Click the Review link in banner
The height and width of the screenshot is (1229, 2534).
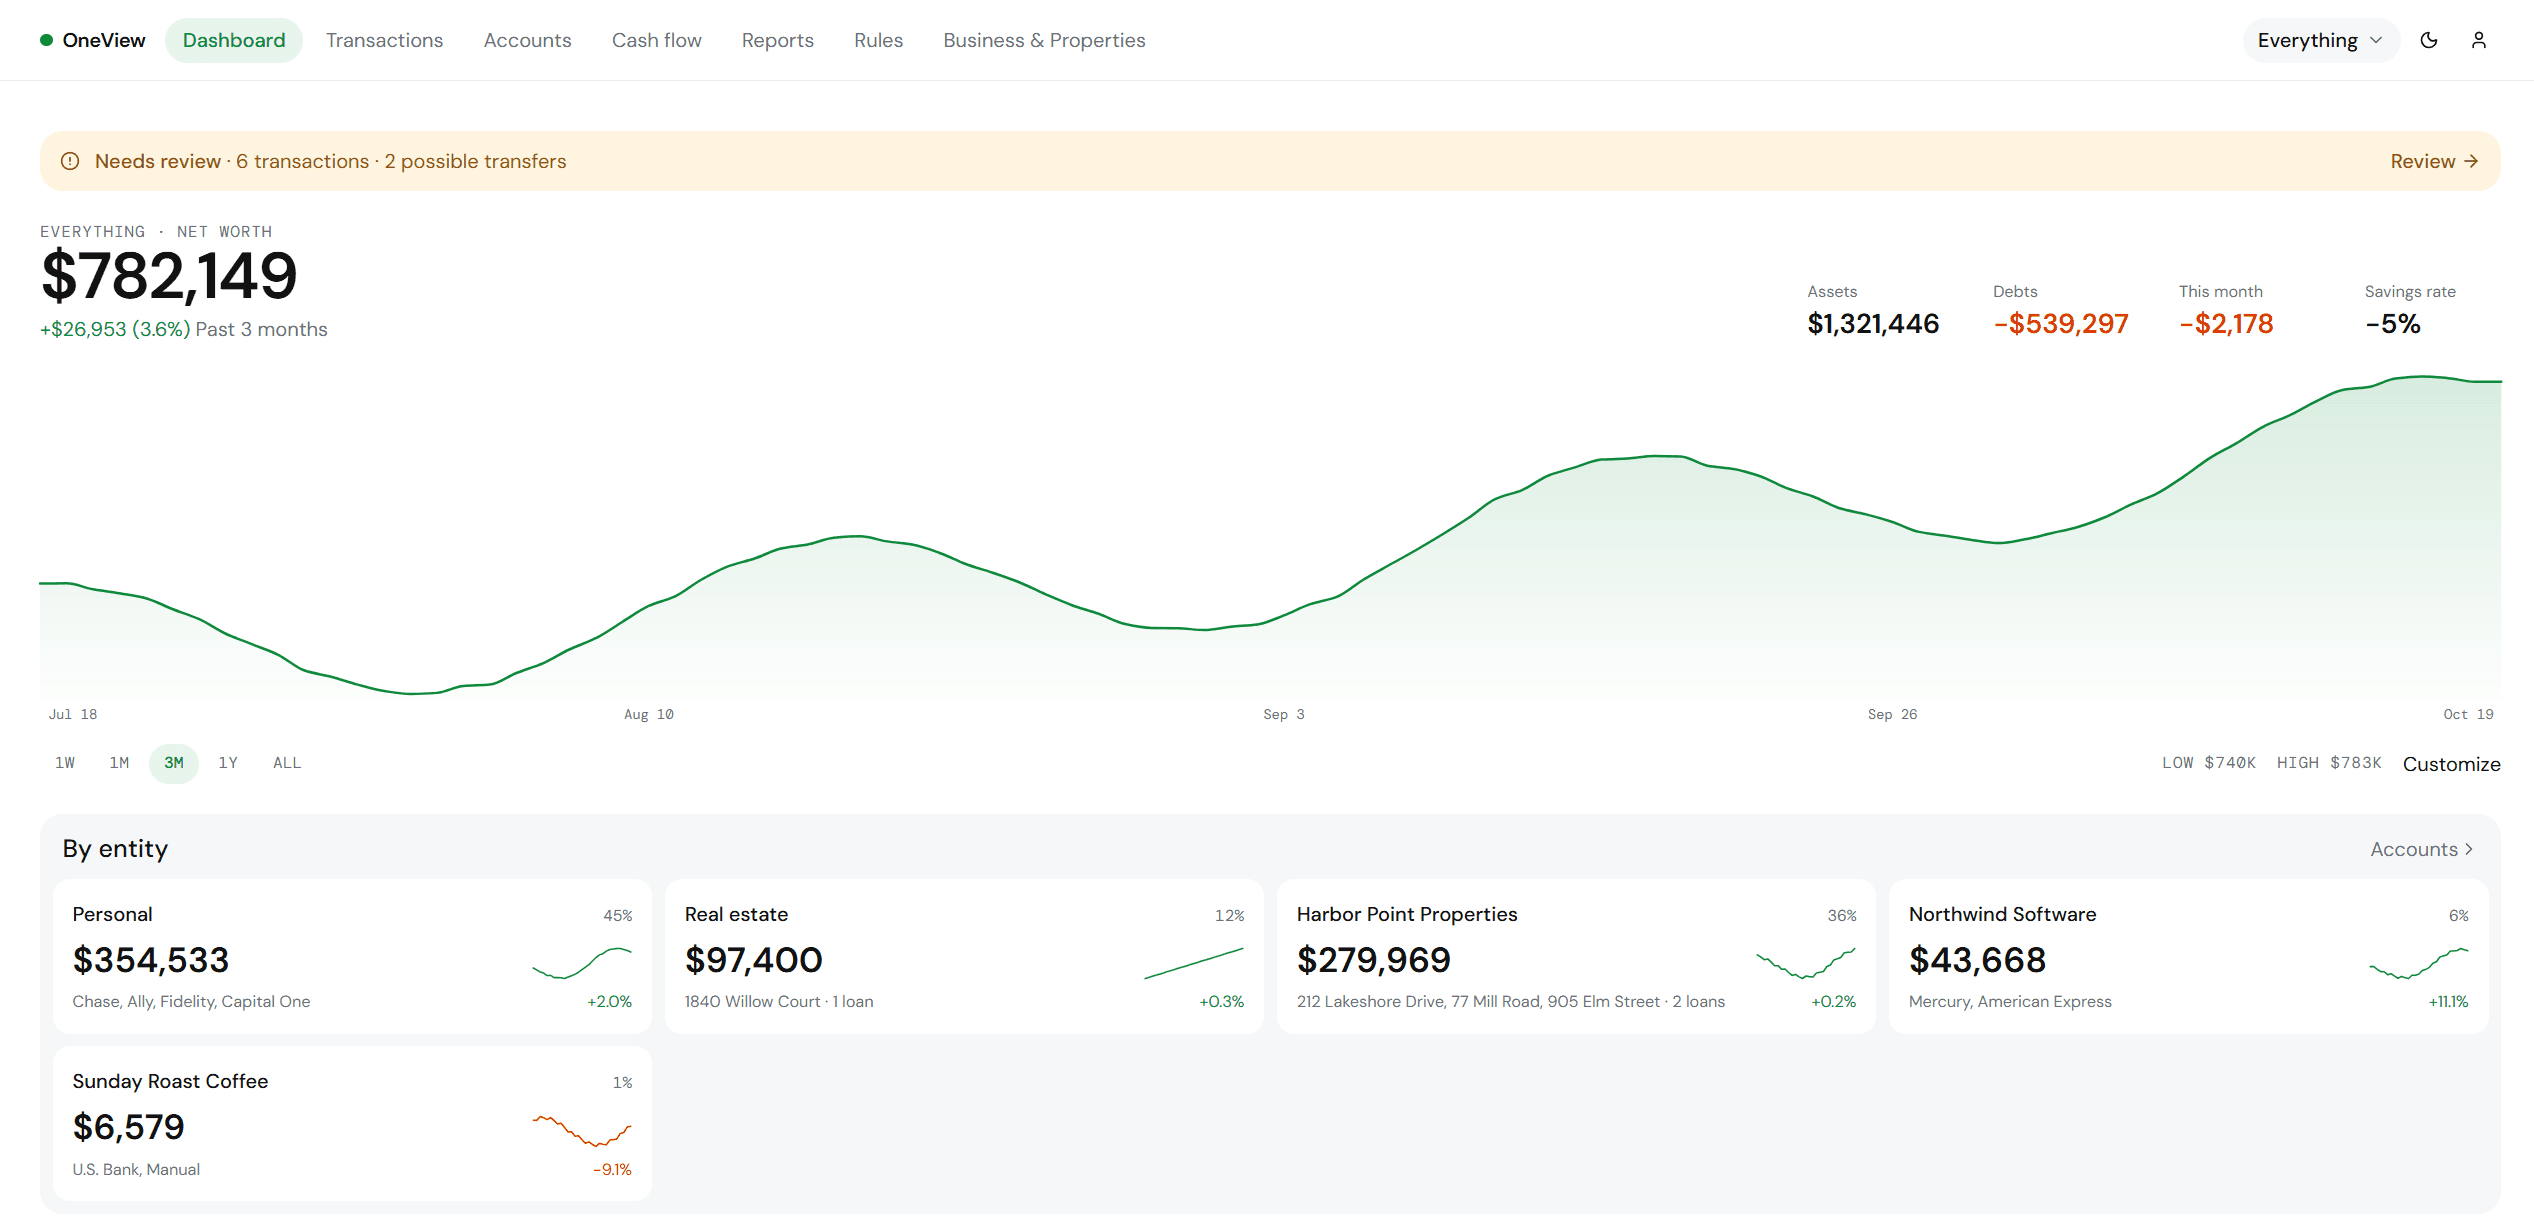point(2434,161)
